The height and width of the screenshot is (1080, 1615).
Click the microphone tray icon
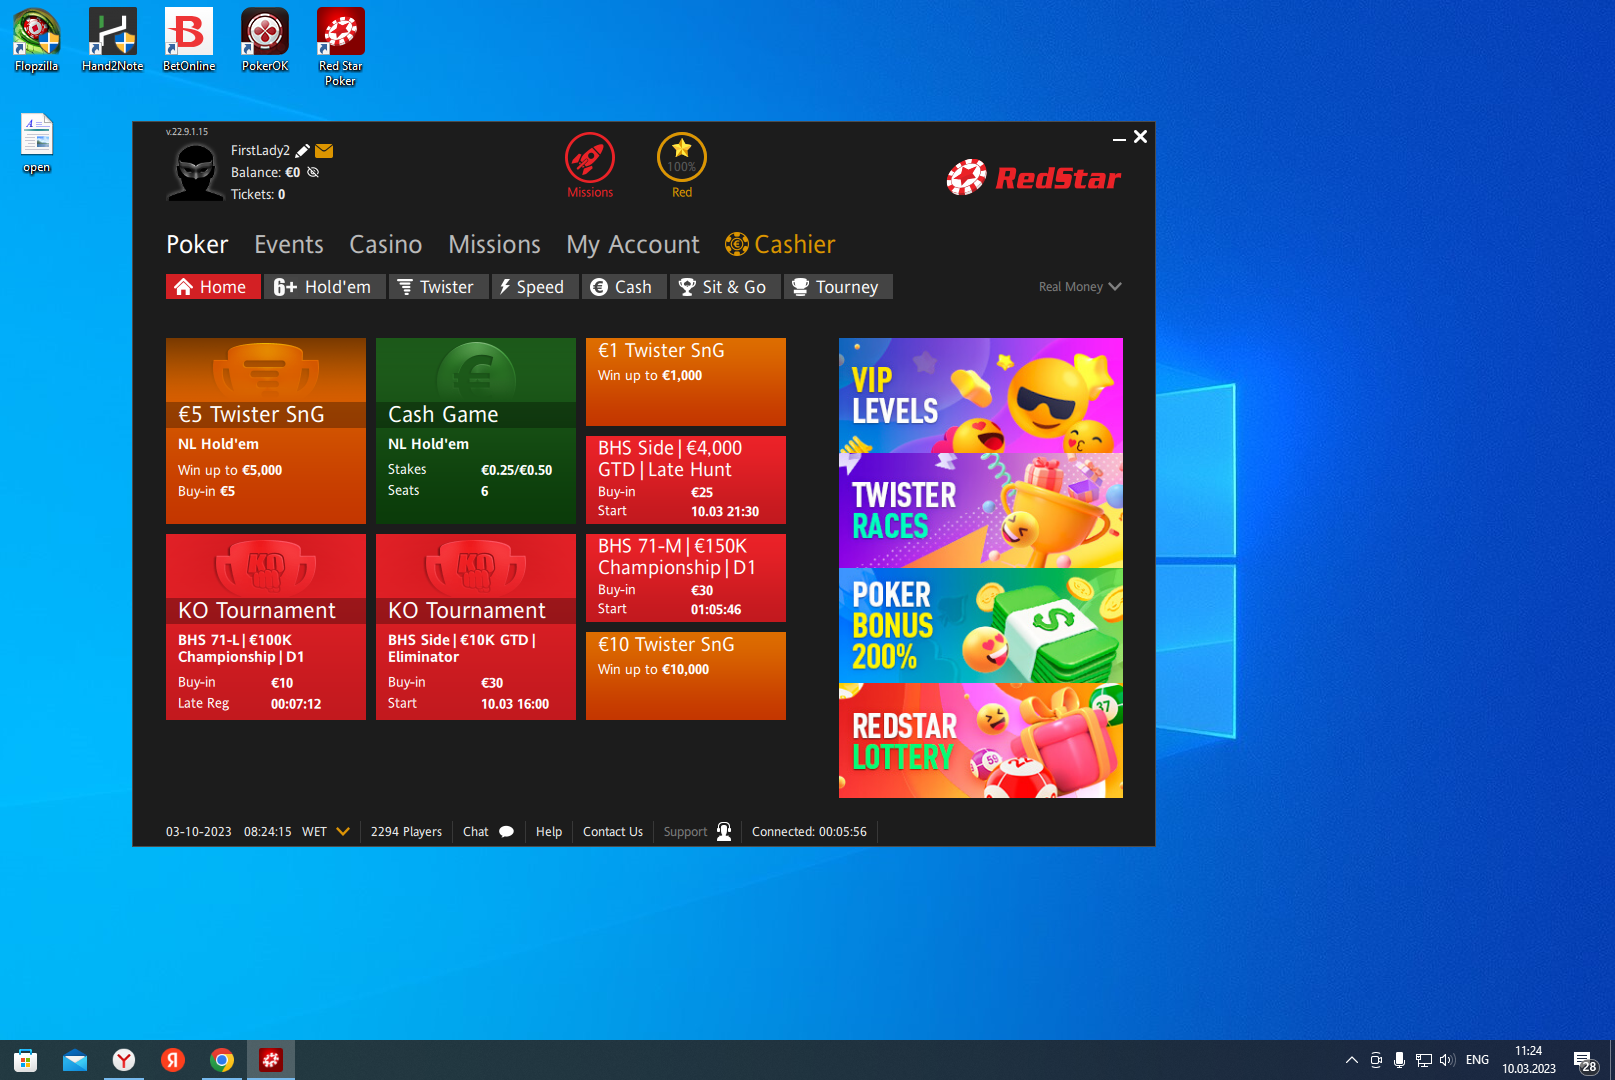[1400, 1060]
